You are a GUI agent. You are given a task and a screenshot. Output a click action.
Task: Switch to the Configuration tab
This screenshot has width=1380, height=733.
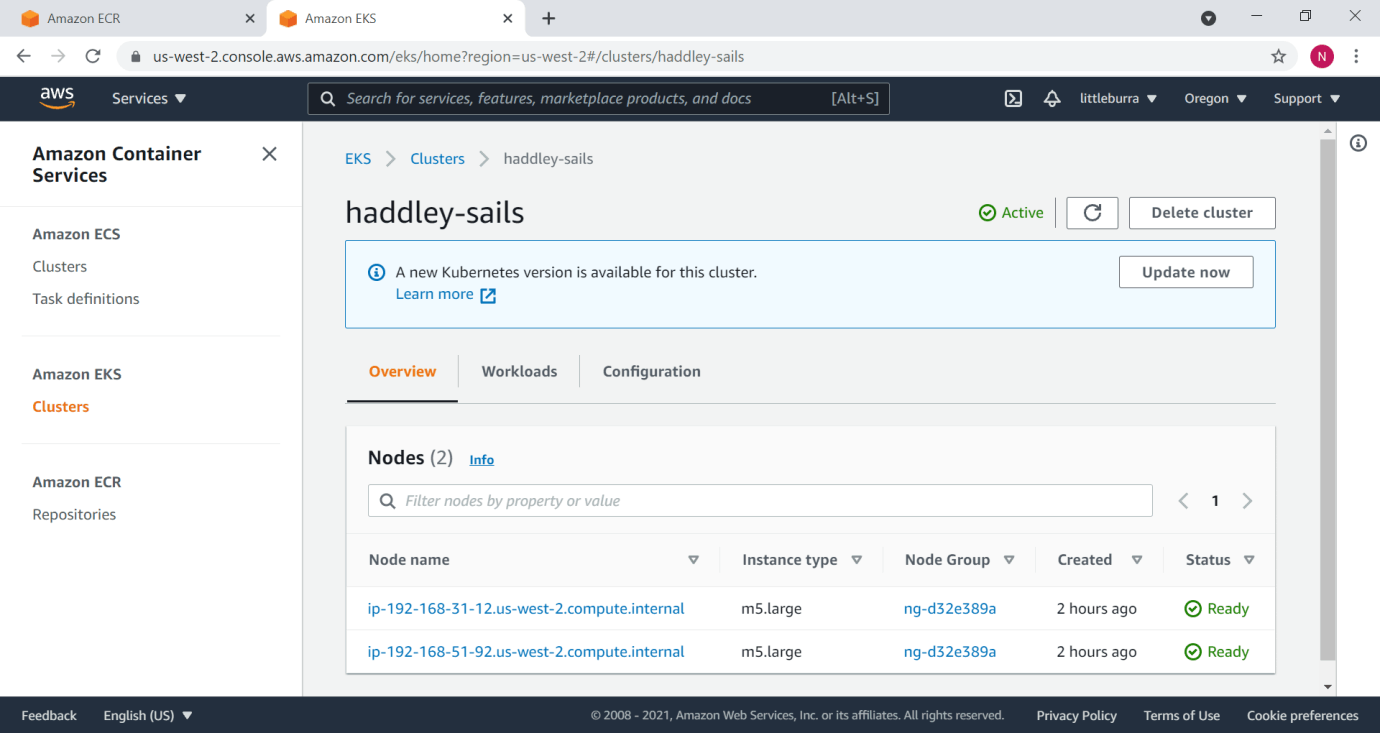point(651,371)
